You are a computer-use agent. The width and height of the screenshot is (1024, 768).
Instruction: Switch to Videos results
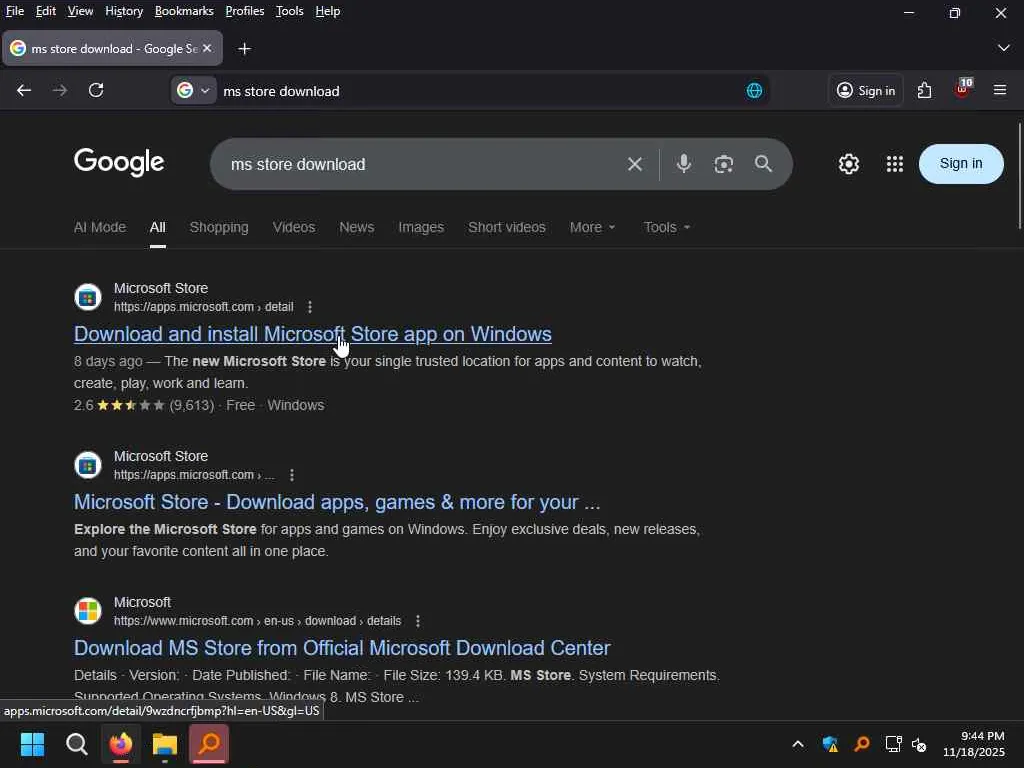294,227
